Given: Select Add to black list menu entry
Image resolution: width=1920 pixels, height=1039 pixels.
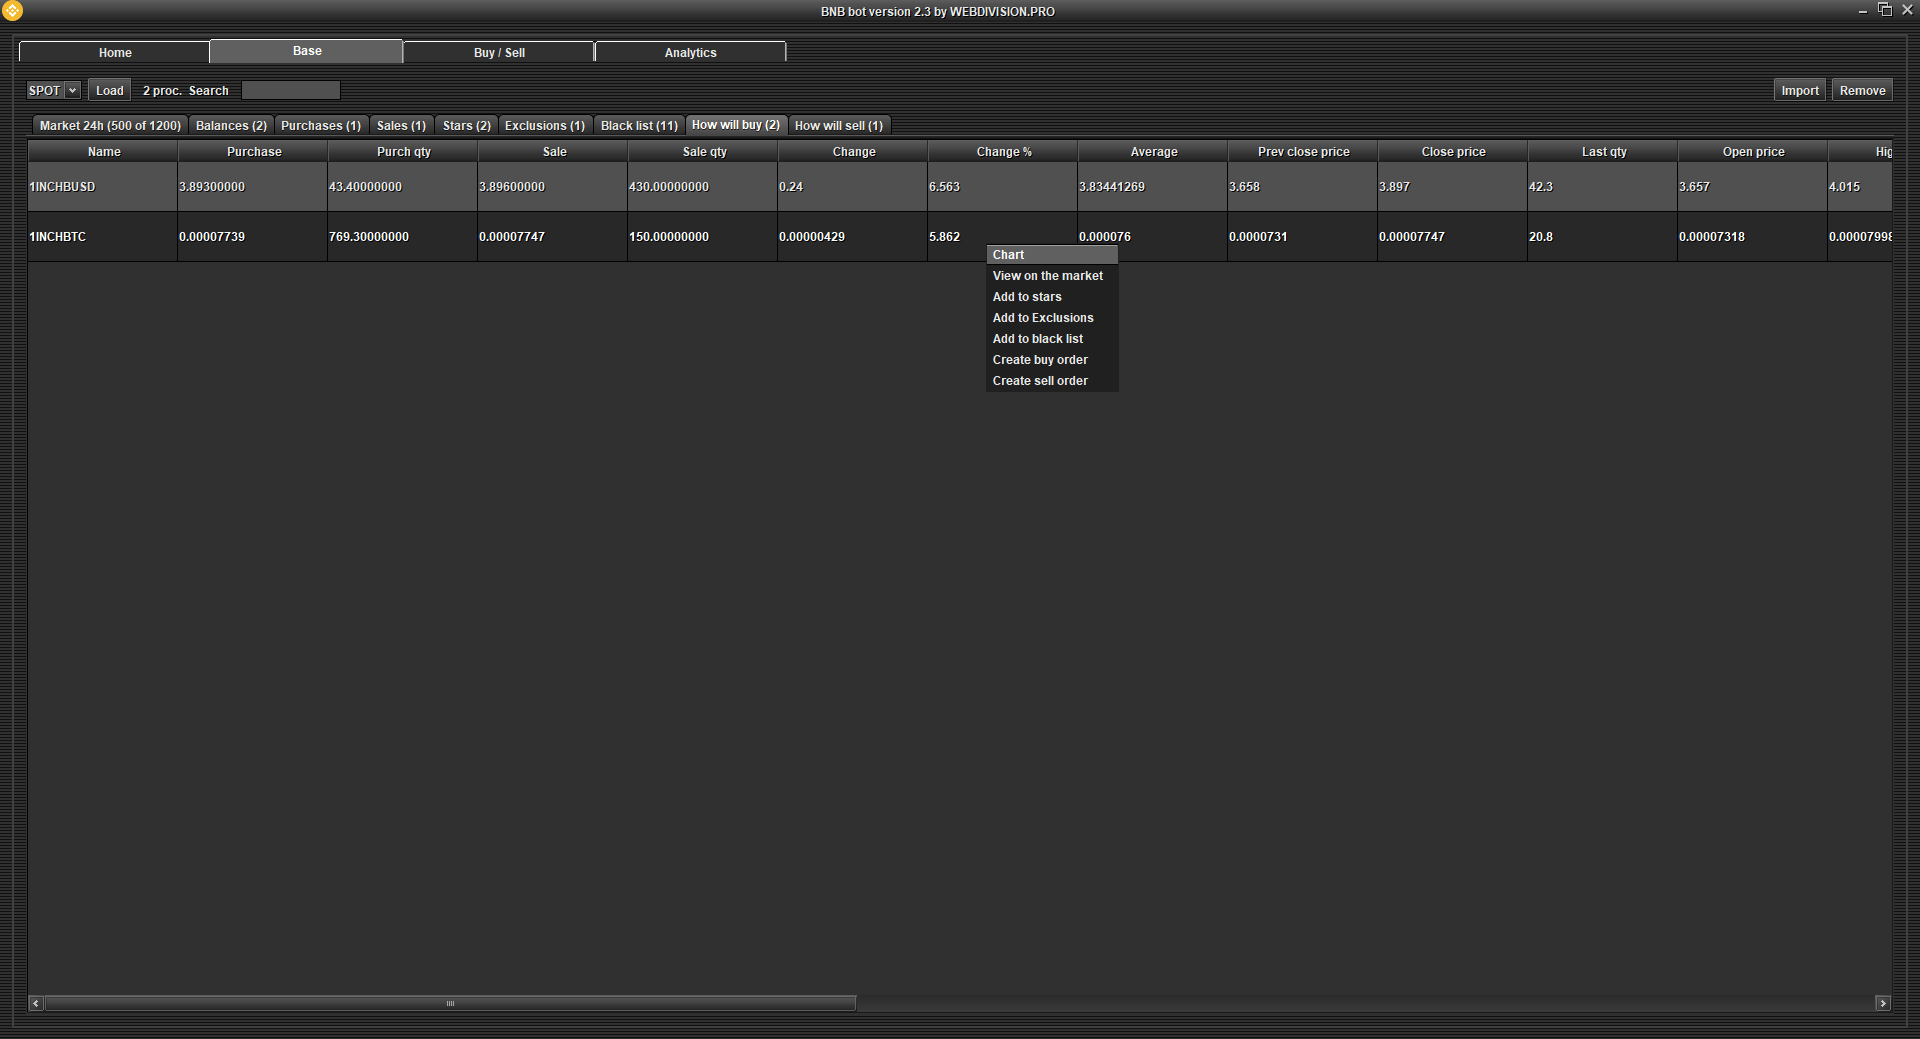Looking at the screenshot, I should pyautogui.click(x=1038, y=339).
